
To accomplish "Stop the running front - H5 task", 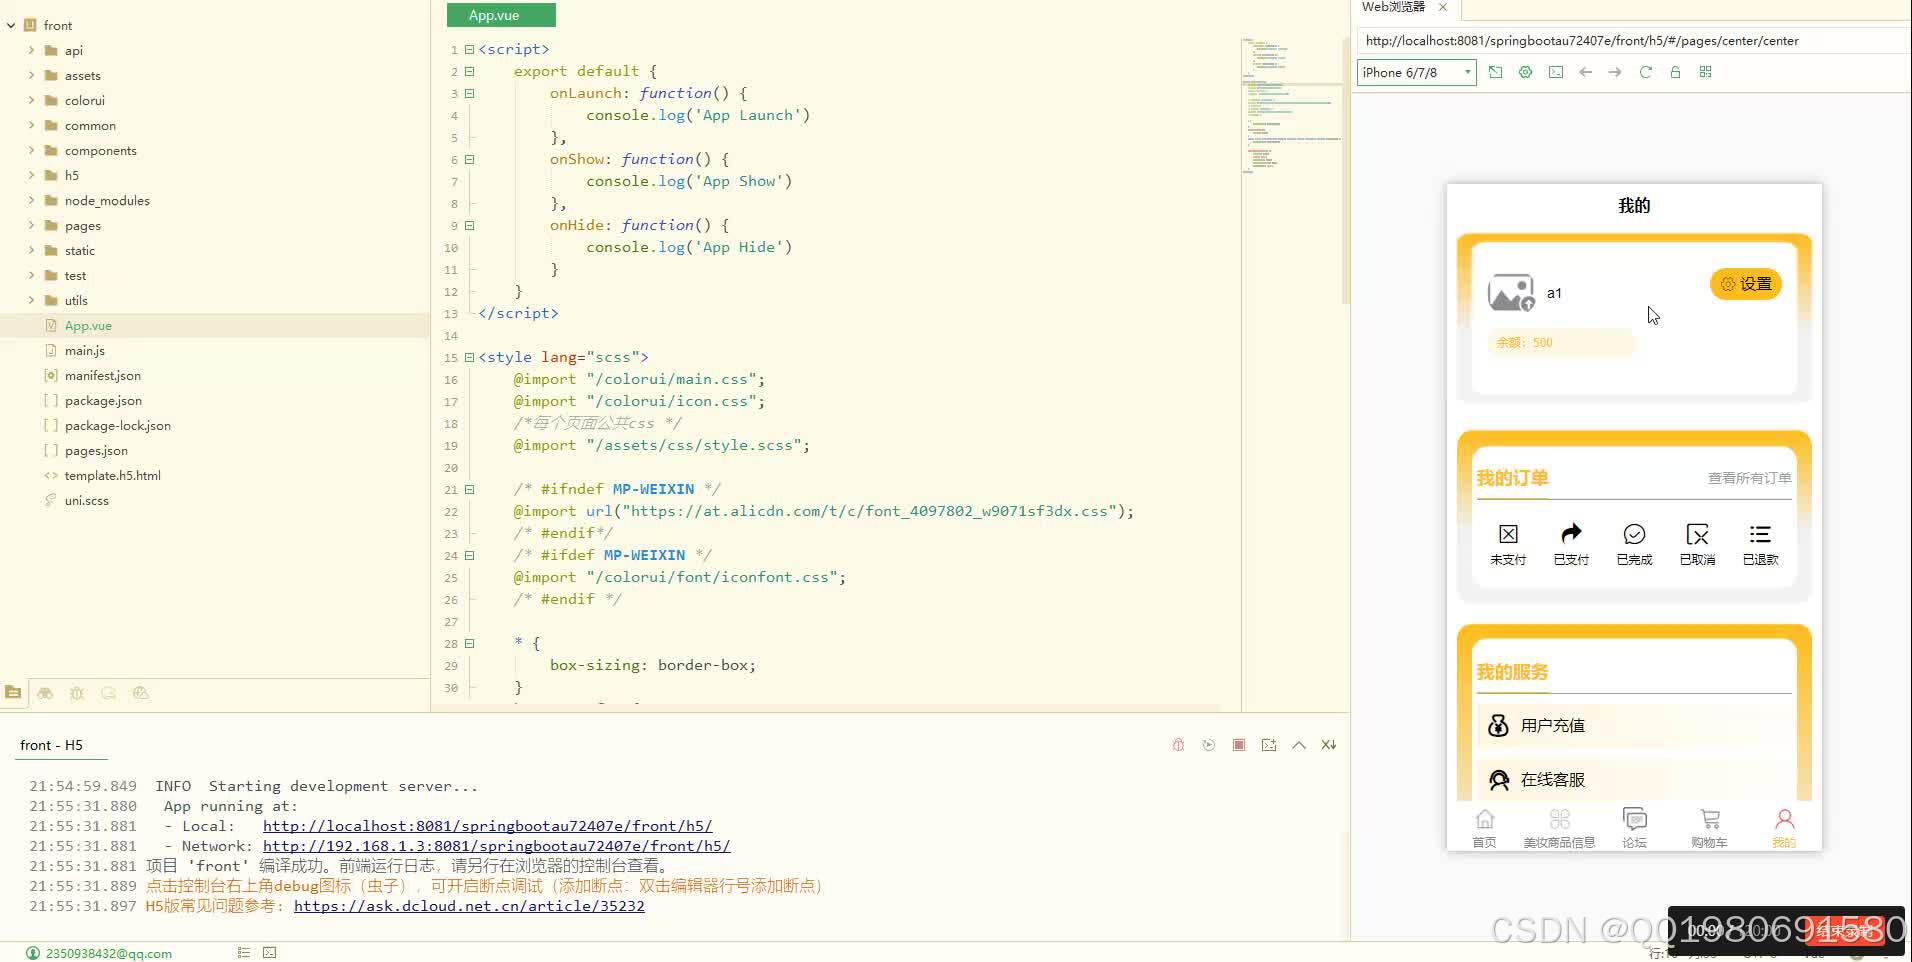I will click(1239, 745).
